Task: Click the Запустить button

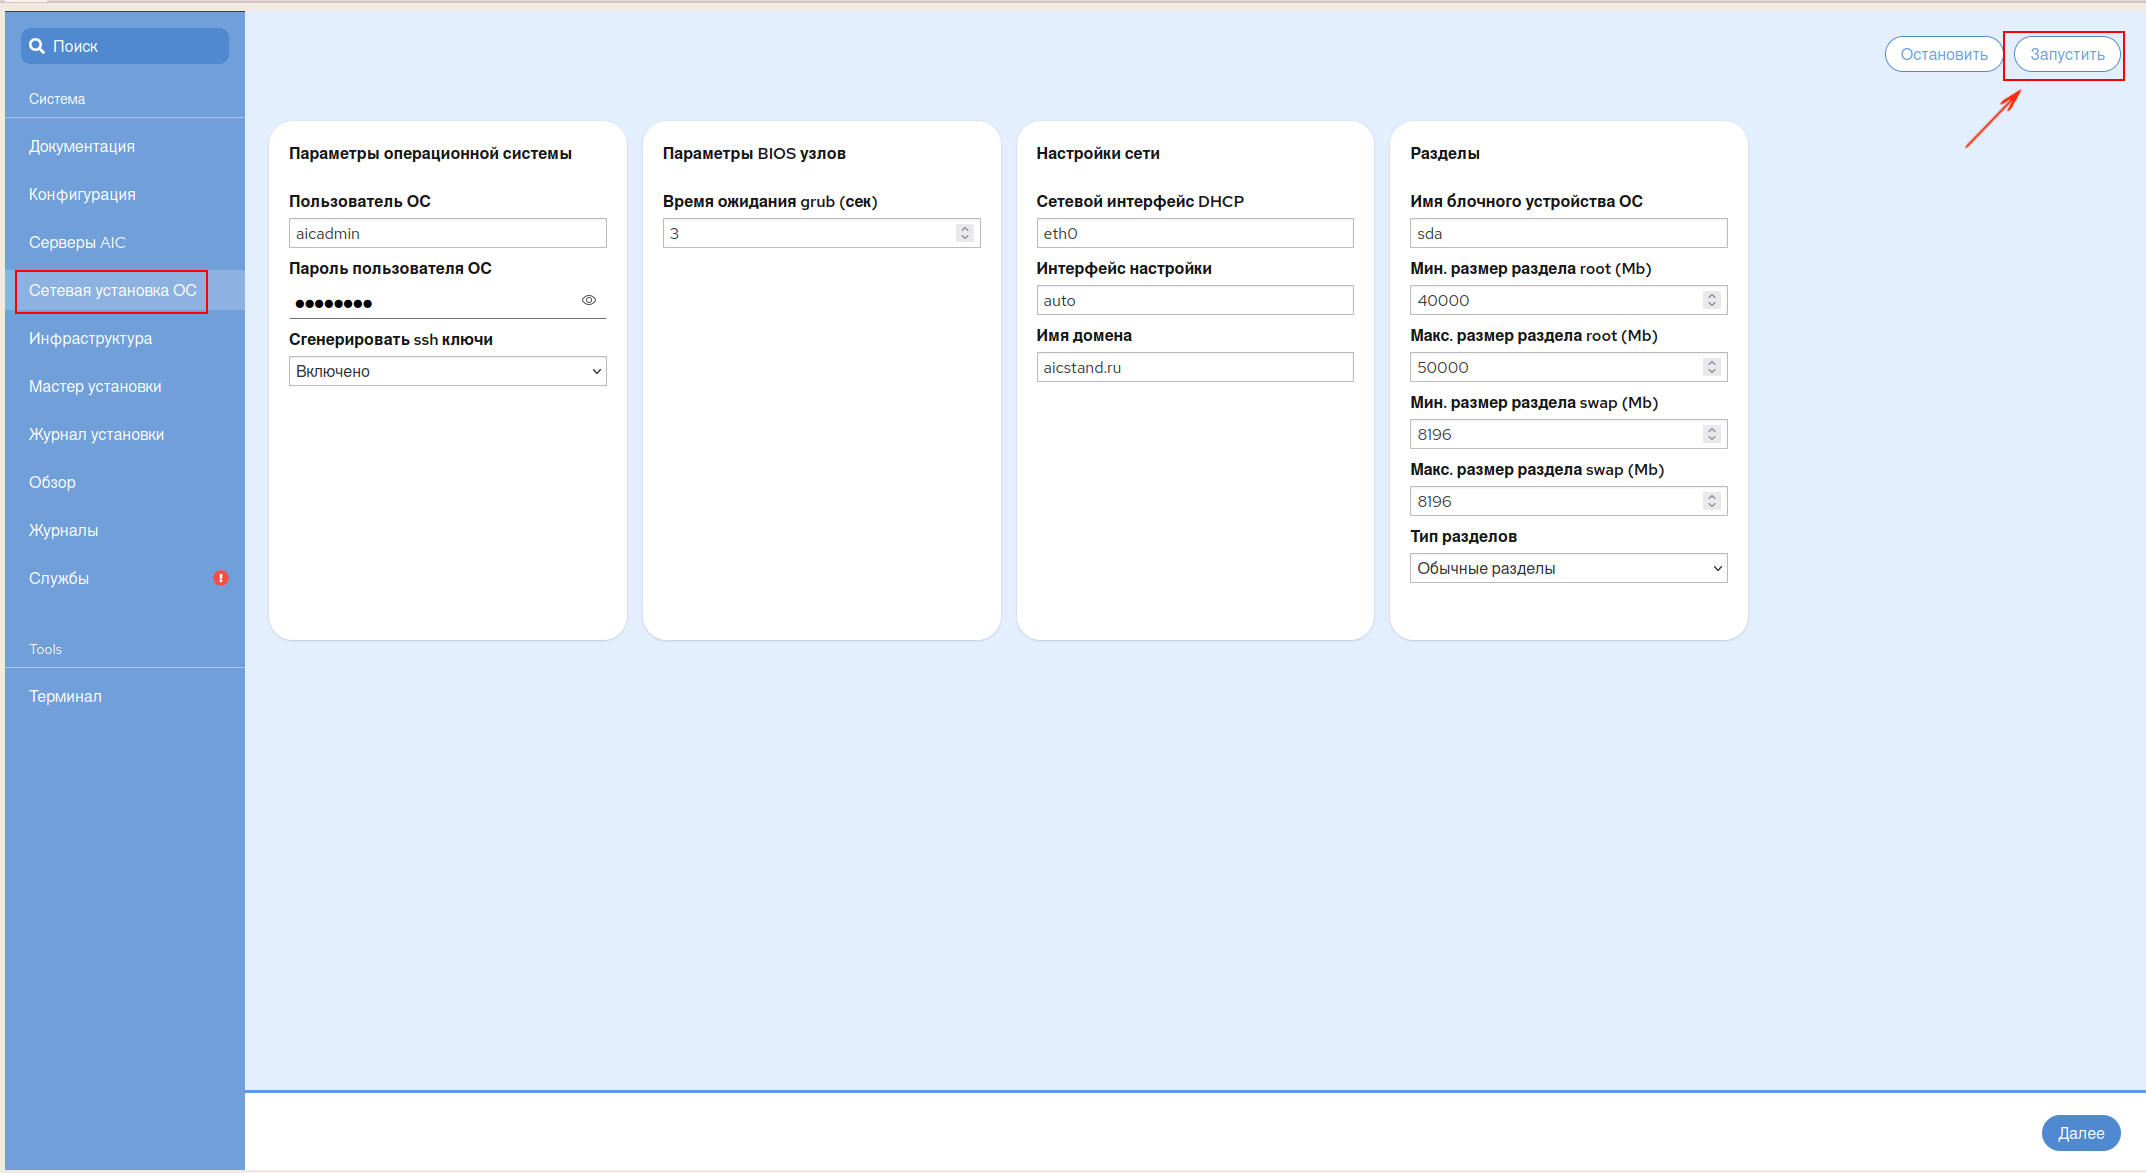Action: tap(2067, 54)
